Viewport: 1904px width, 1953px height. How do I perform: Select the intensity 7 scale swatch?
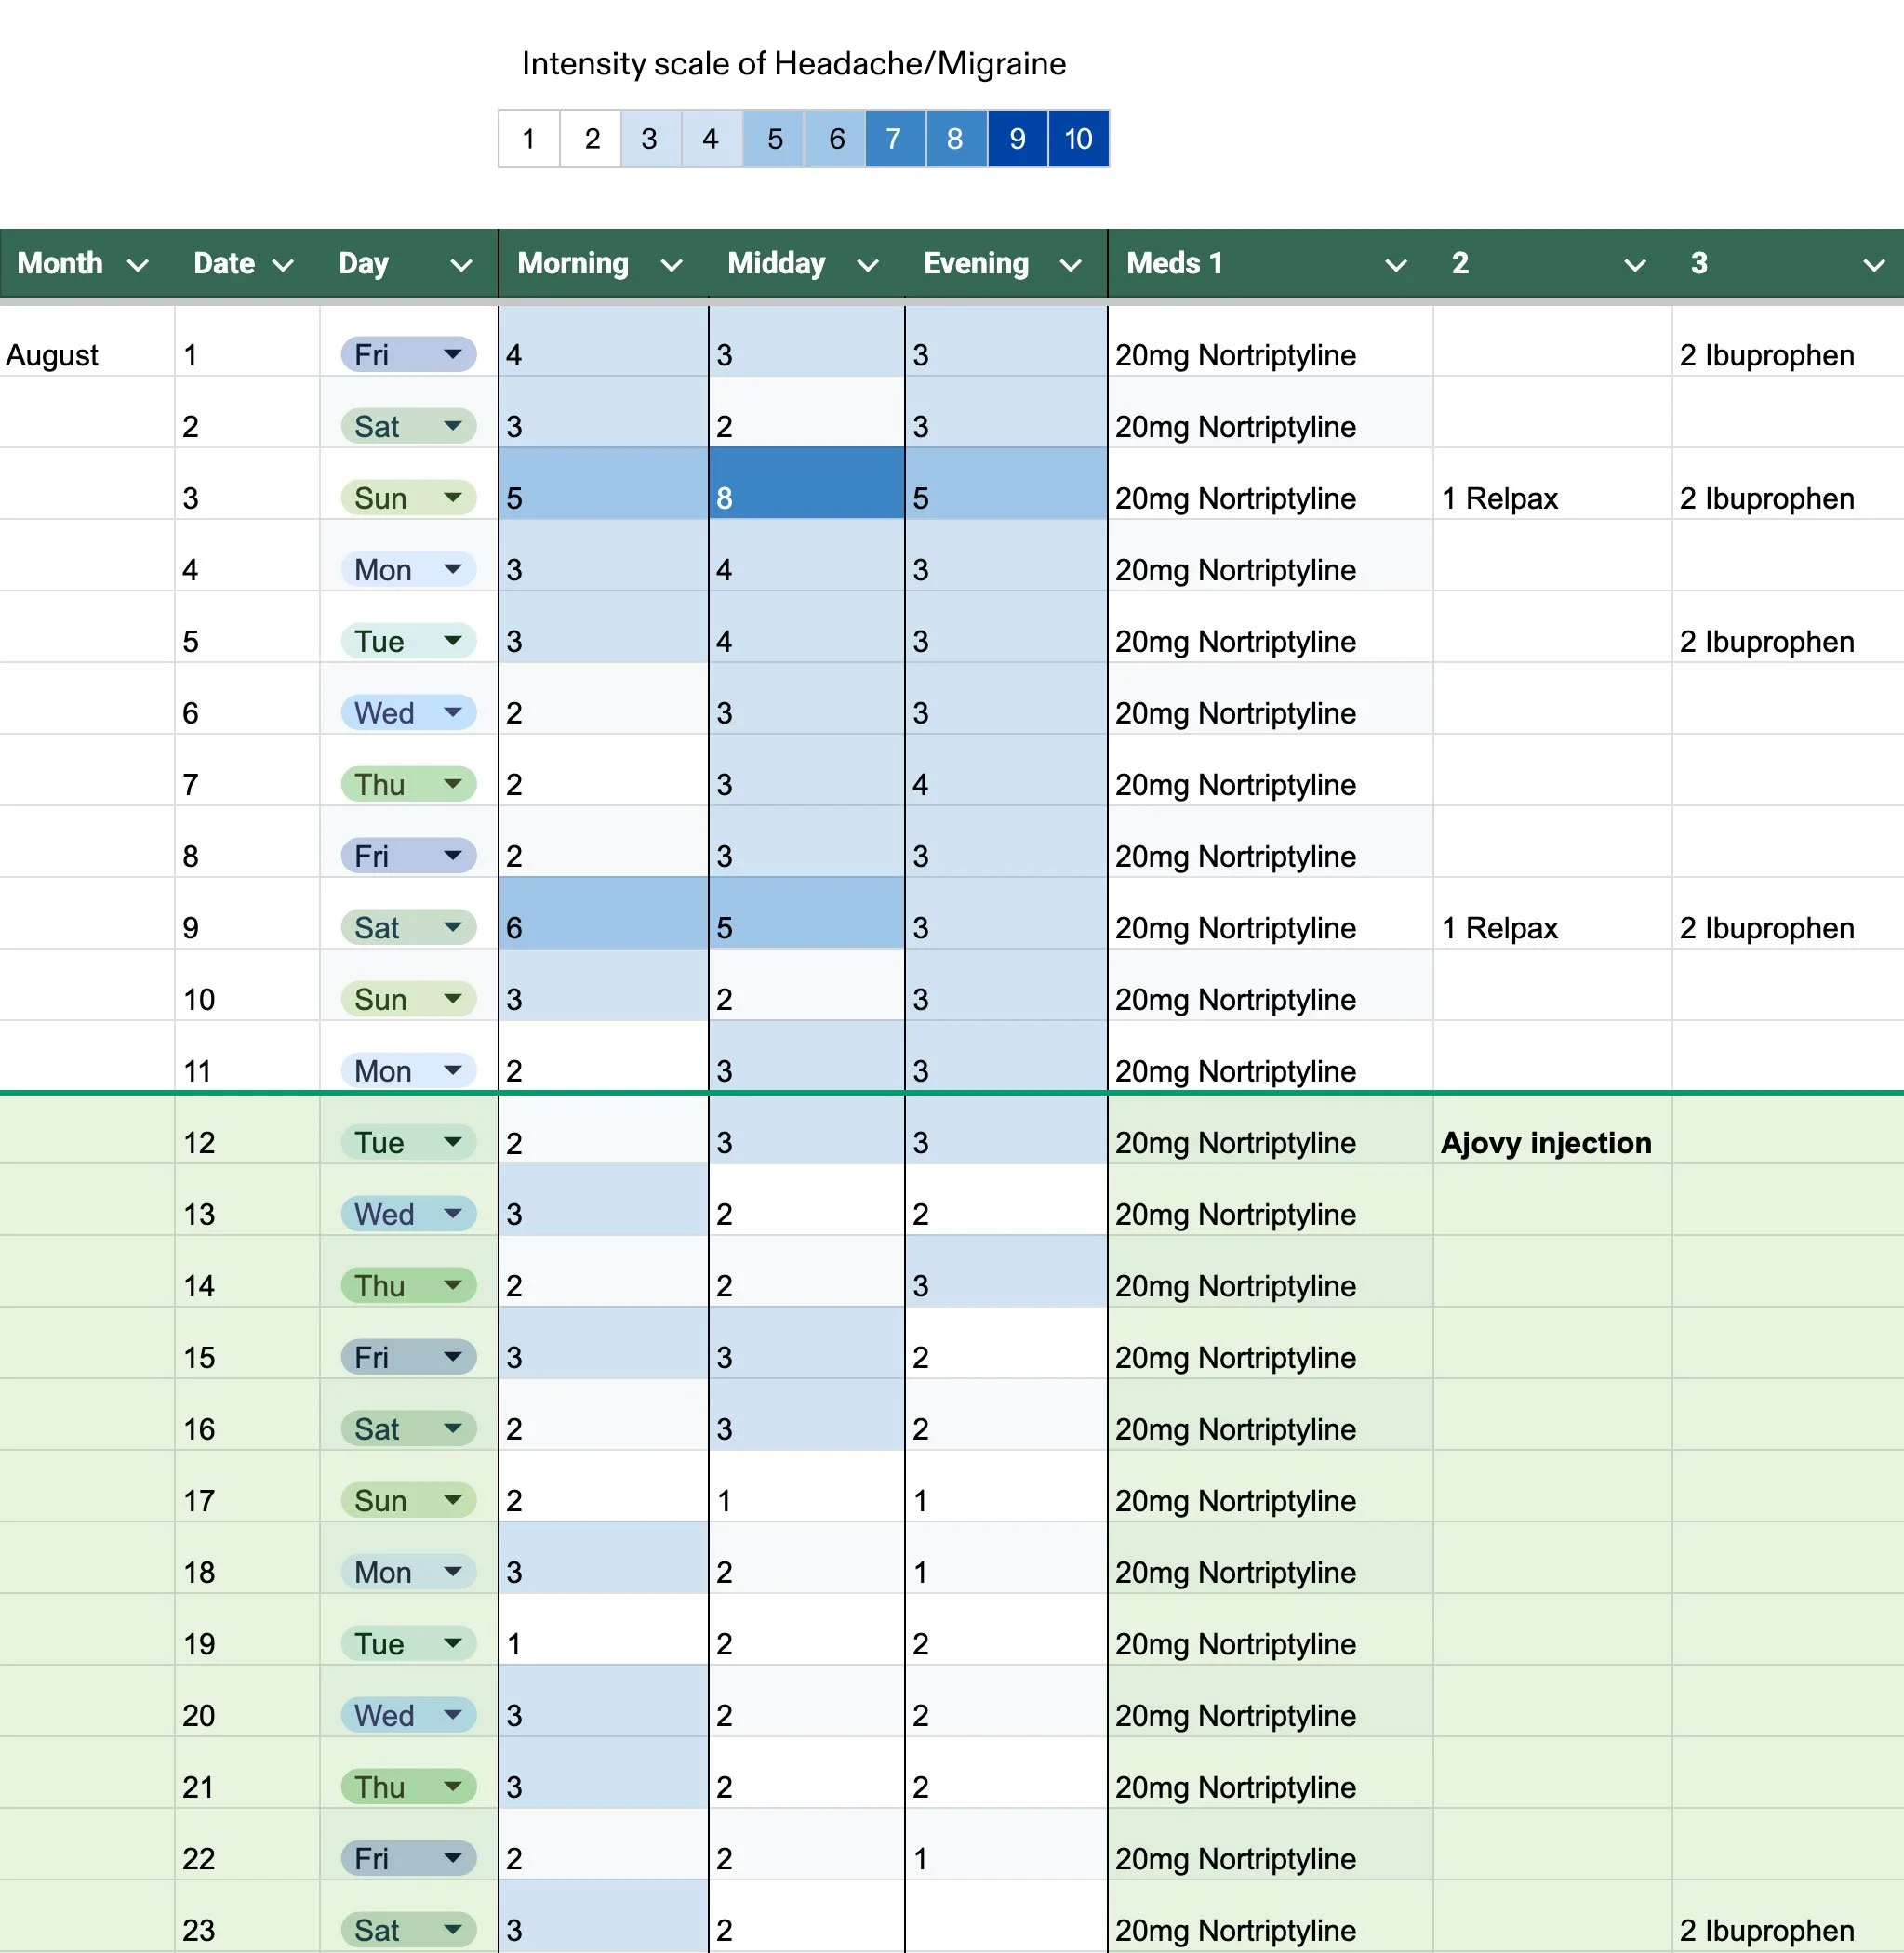(894, 139)
